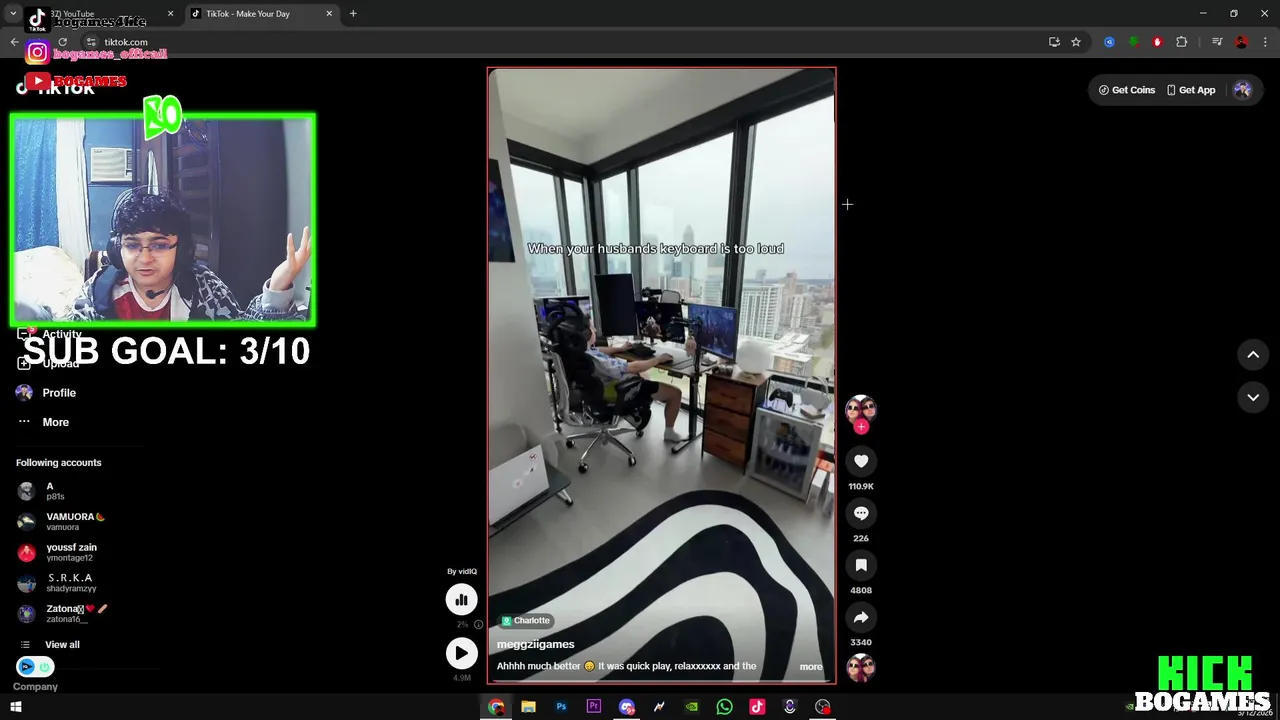The image size is (1280, 720).
Task: Close the TikTok - Make Your Day tab
Action: click(x=329, y=14)
